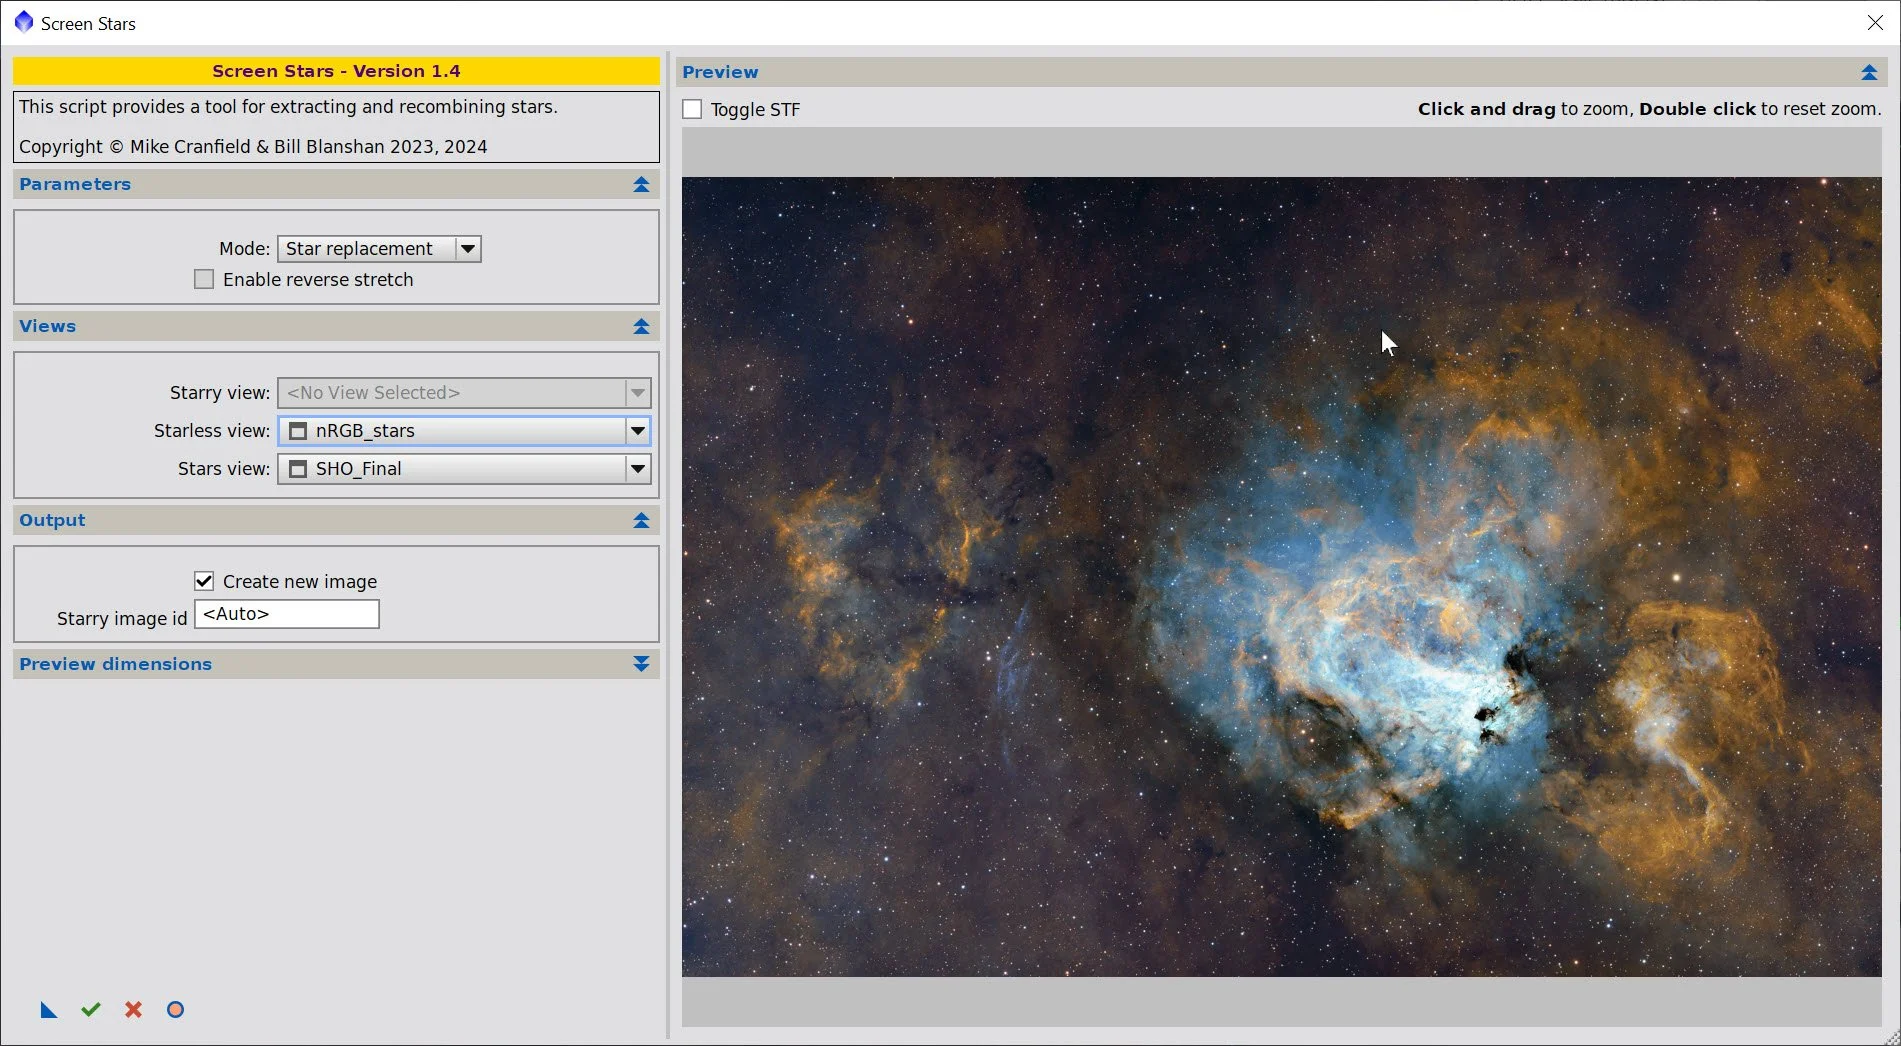Click the 'Starry image id' label
This screenshot has width=1901, height=1046.
point(122,619)
